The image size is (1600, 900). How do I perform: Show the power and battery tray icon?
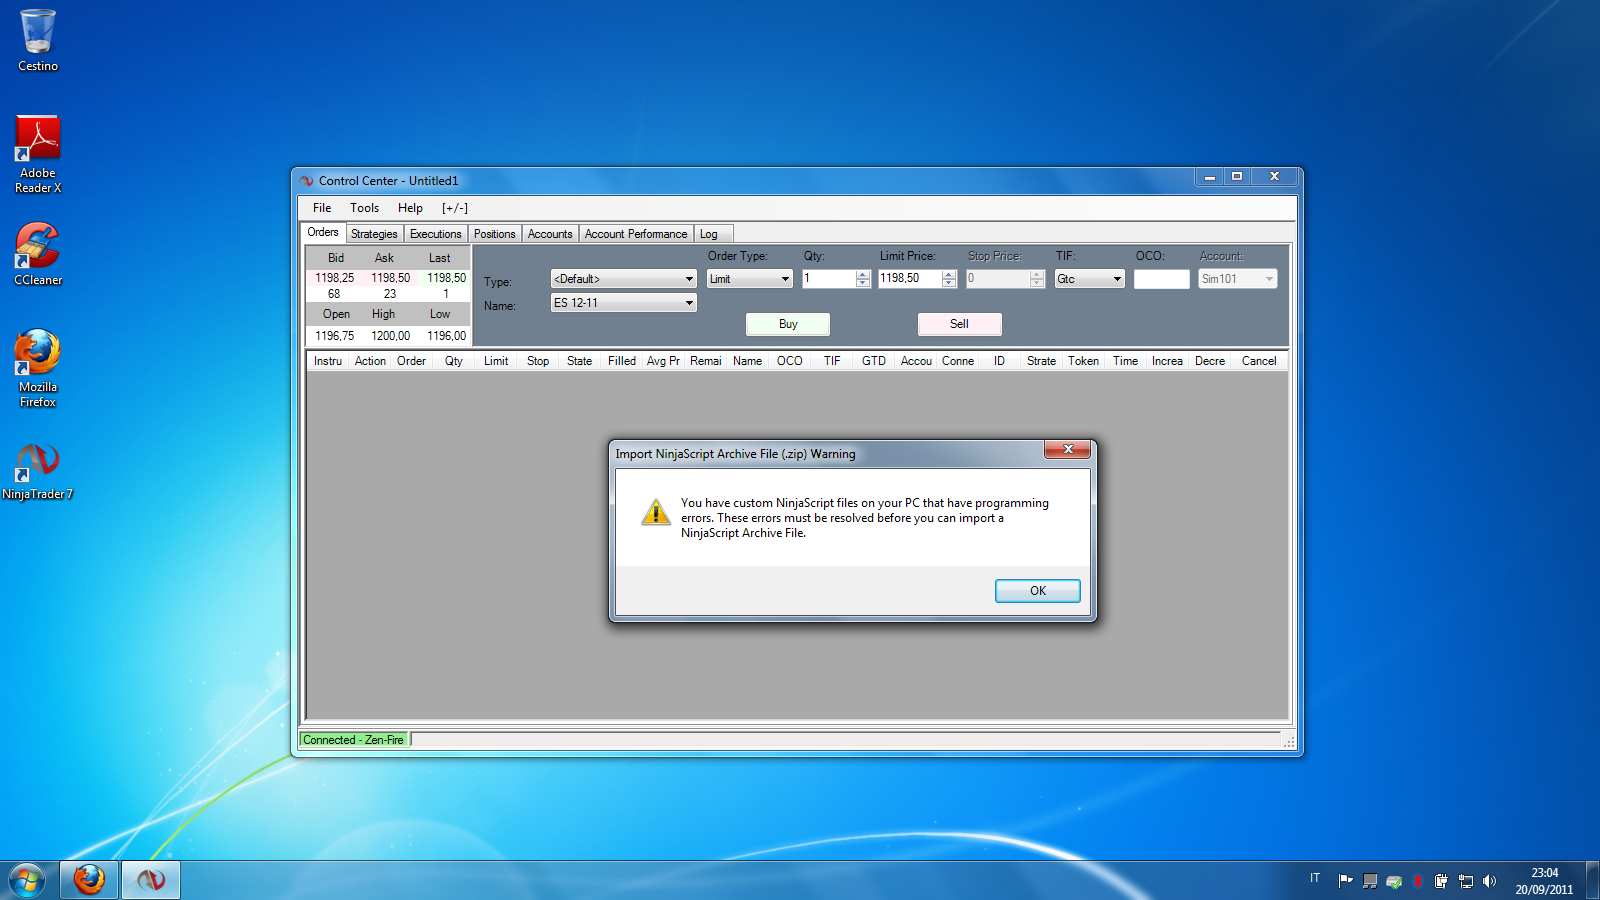[1441, 881]
